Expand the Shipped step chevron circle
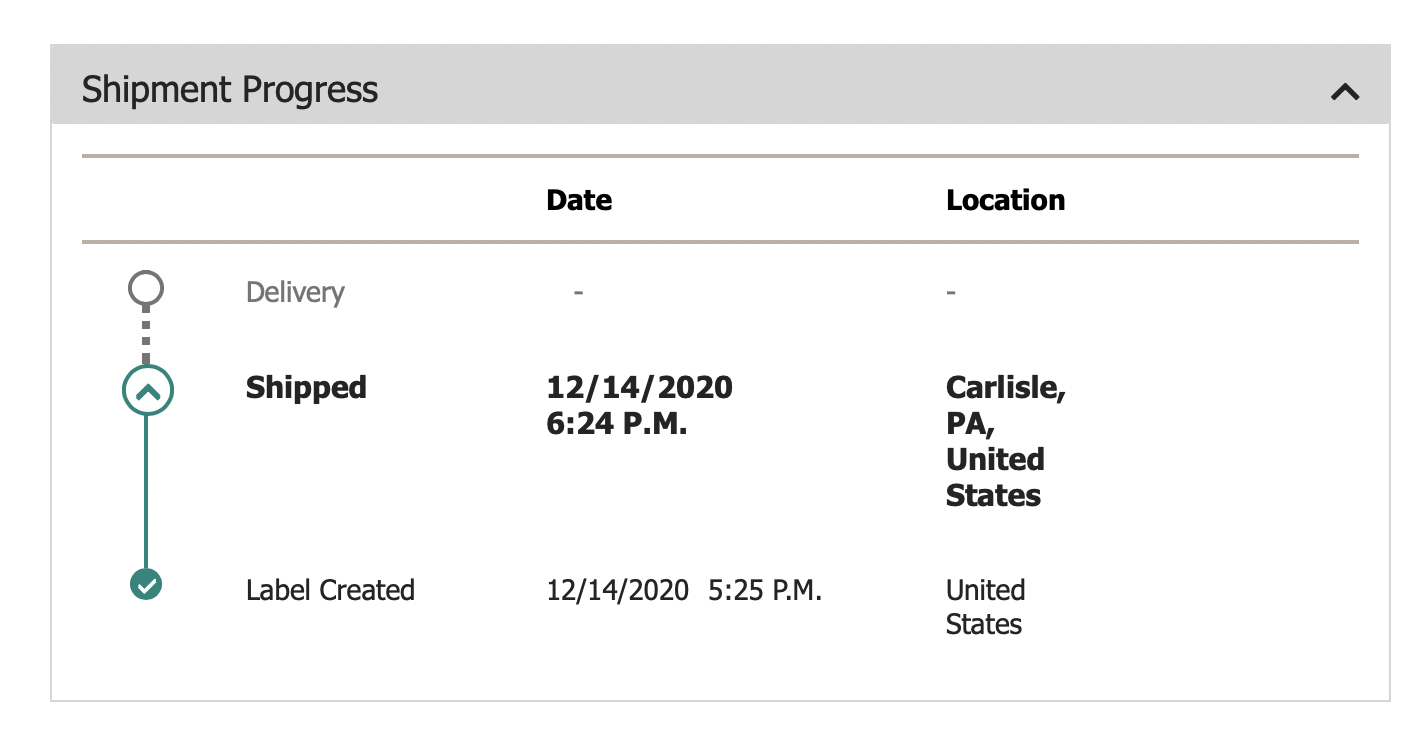Image resolution: width=1424 pixels, height=746 pixels. (147, 391)
